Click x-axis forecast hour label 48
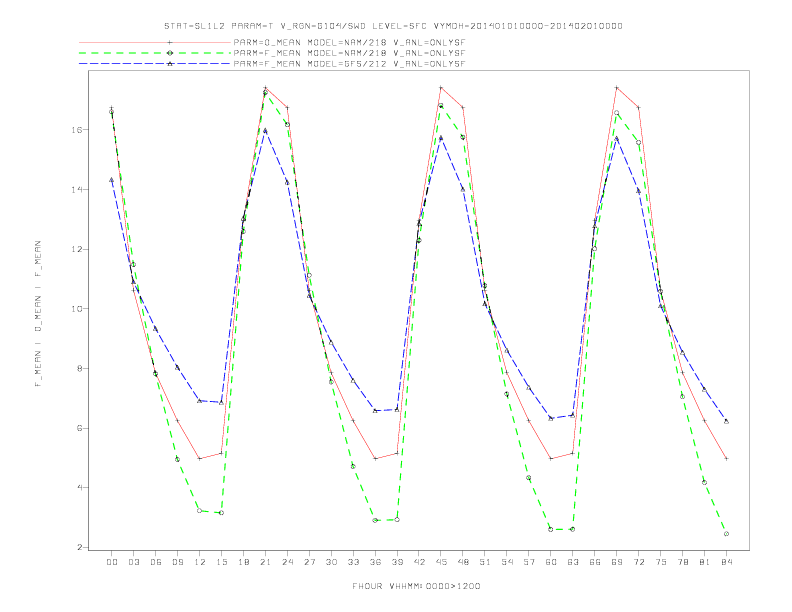Image resolution: width=792 pixels, height=612 pixels. pos(463,562)
